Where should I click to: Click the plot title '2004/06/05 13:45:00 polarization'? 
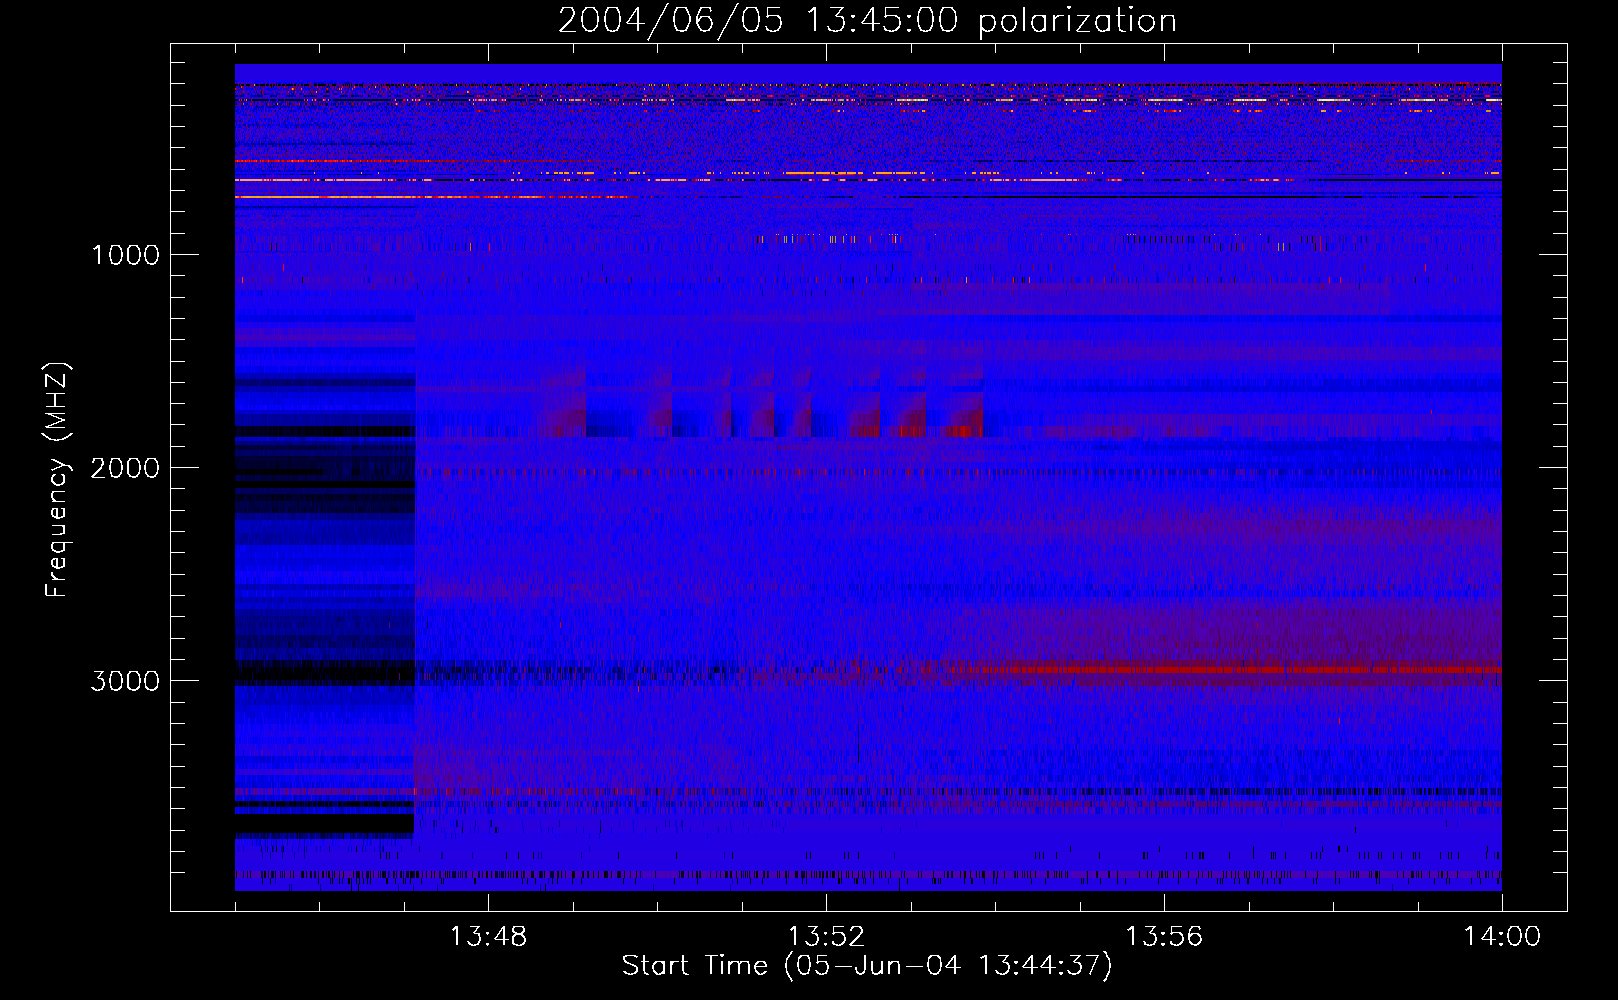[867, 20]
